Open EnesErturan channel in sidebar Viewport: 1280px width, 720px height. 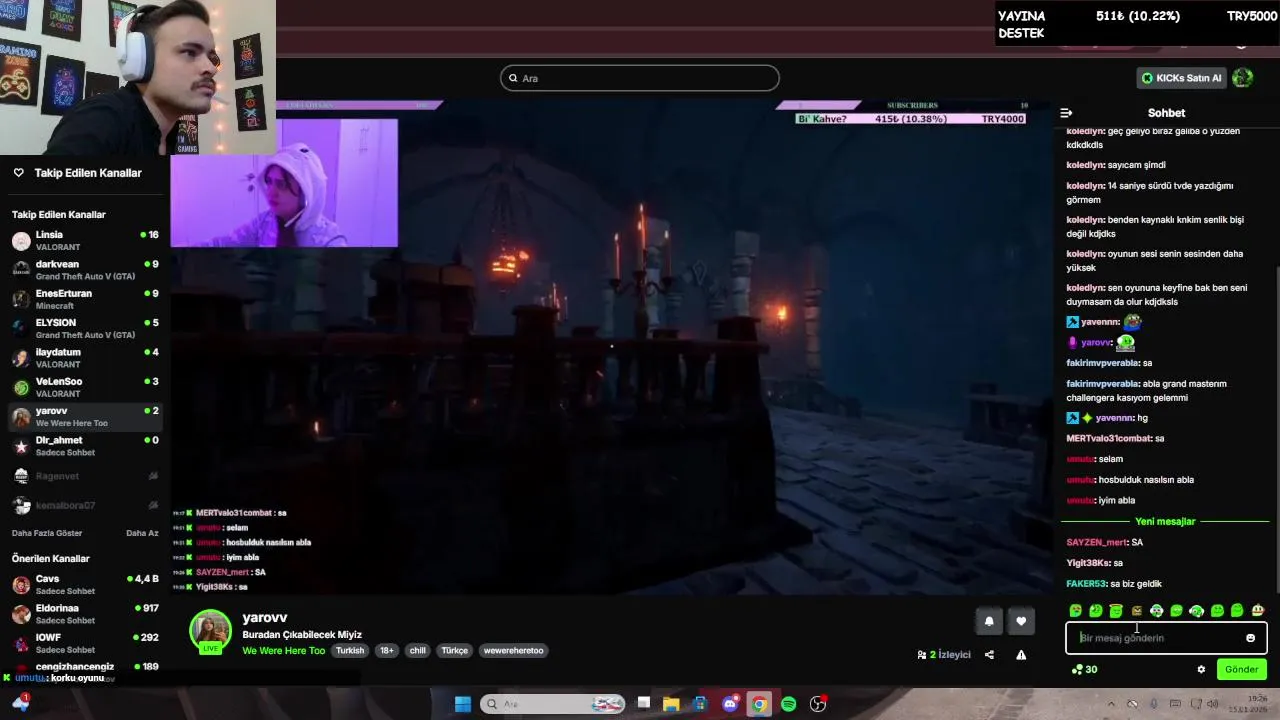[85, 299]
